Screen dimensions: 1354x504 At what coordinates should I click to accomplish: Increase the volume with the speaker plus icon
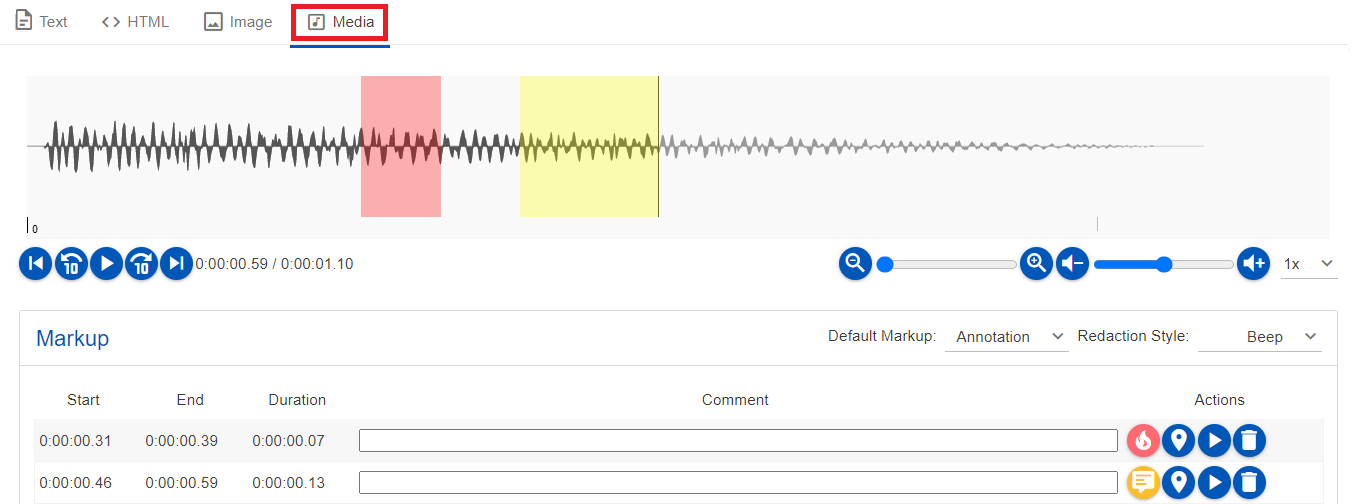(1254, 264)
